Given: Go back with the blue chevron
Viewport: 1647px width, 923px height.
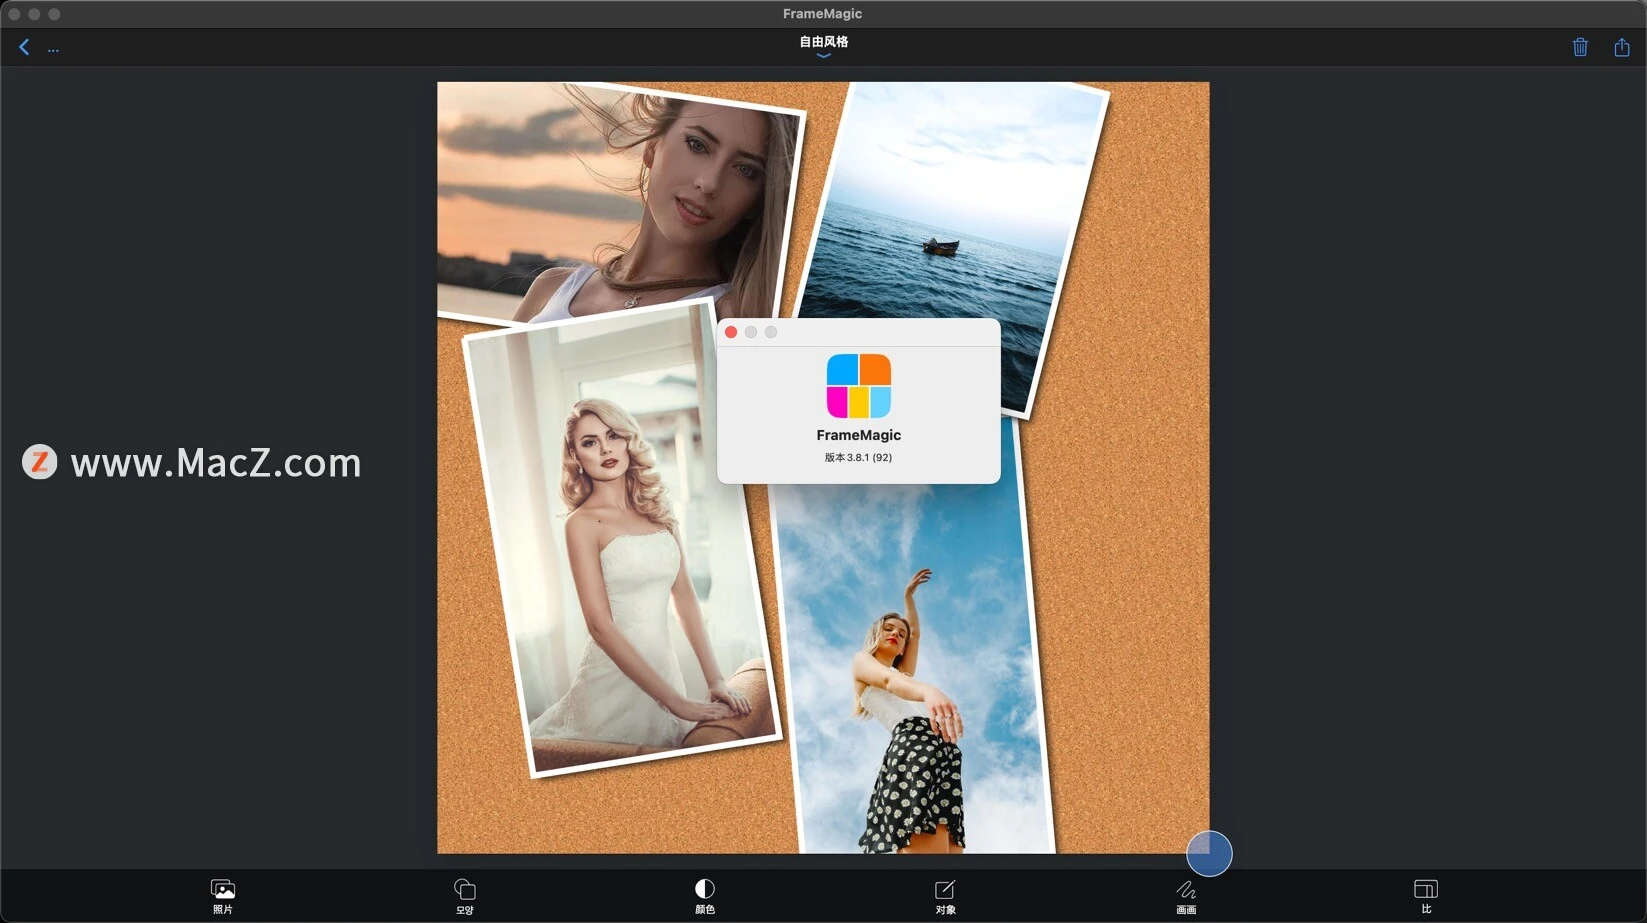Looking at the screenshot, I should coord(24,47).
